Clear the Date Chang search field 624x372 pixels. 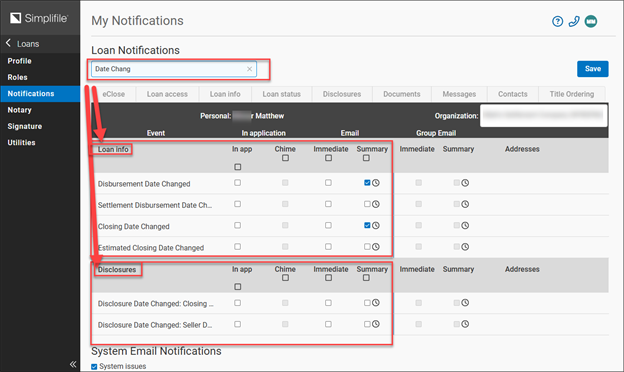pos(250,69)
